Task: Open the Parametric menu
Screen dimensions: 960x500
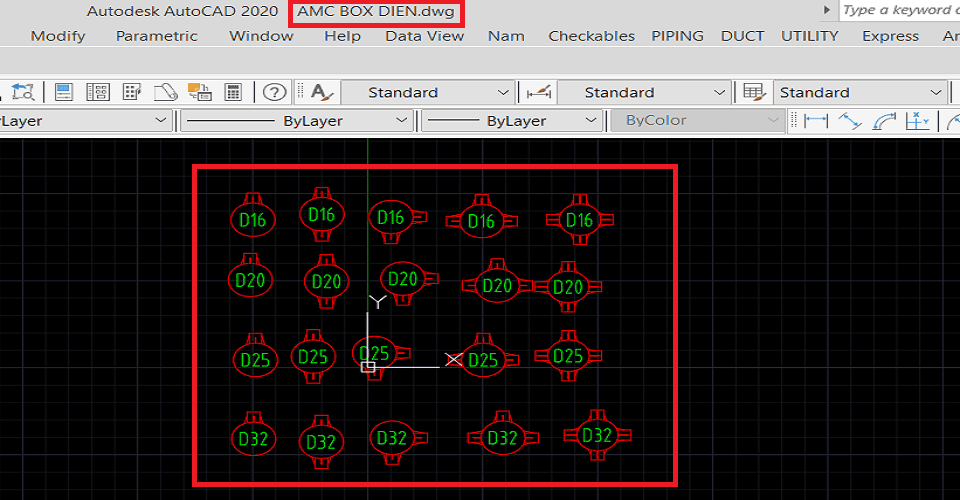Action: 157,36
